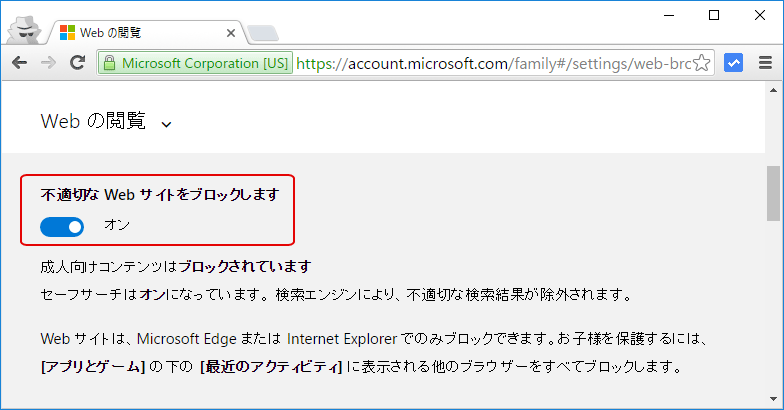Click the vertical scrollbar thumb
The width and height of the screenshot is (784, 410).
(774, 193)
